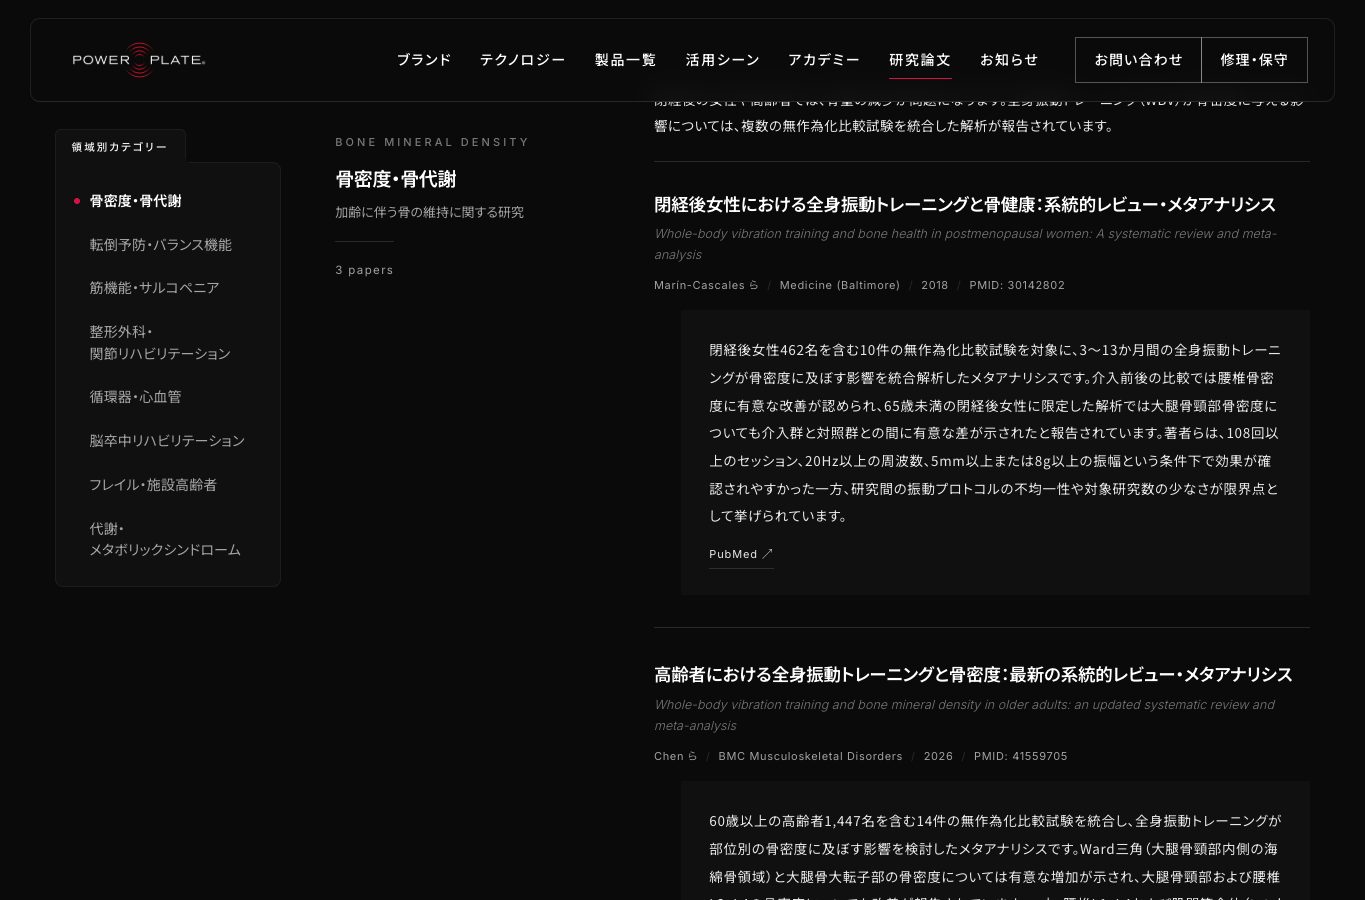Open the ブランド menu item
Viewport: 1365px width, 900px height.
[x=424, y=60]
